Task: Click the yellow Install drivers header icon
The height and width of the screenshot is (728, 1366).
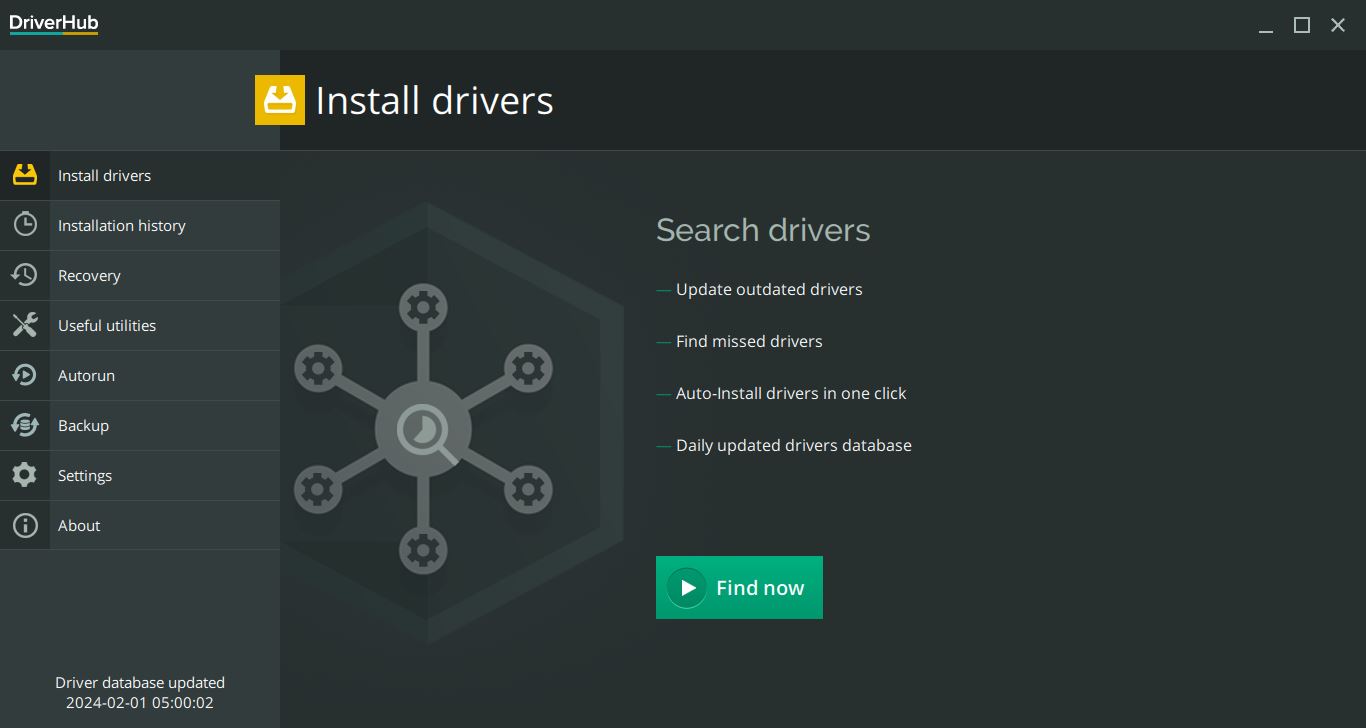Action: (x=280, y=100)
